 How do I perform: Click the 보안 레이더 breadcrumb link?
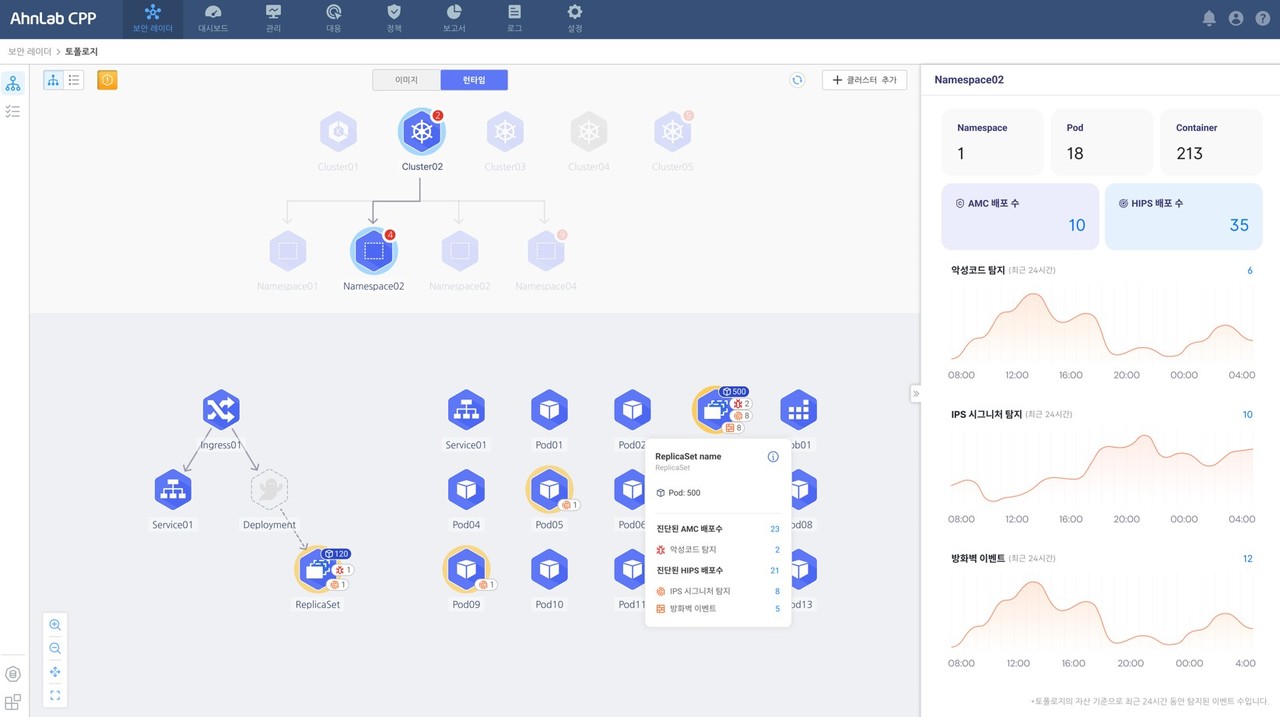click(x=30, y=51)
